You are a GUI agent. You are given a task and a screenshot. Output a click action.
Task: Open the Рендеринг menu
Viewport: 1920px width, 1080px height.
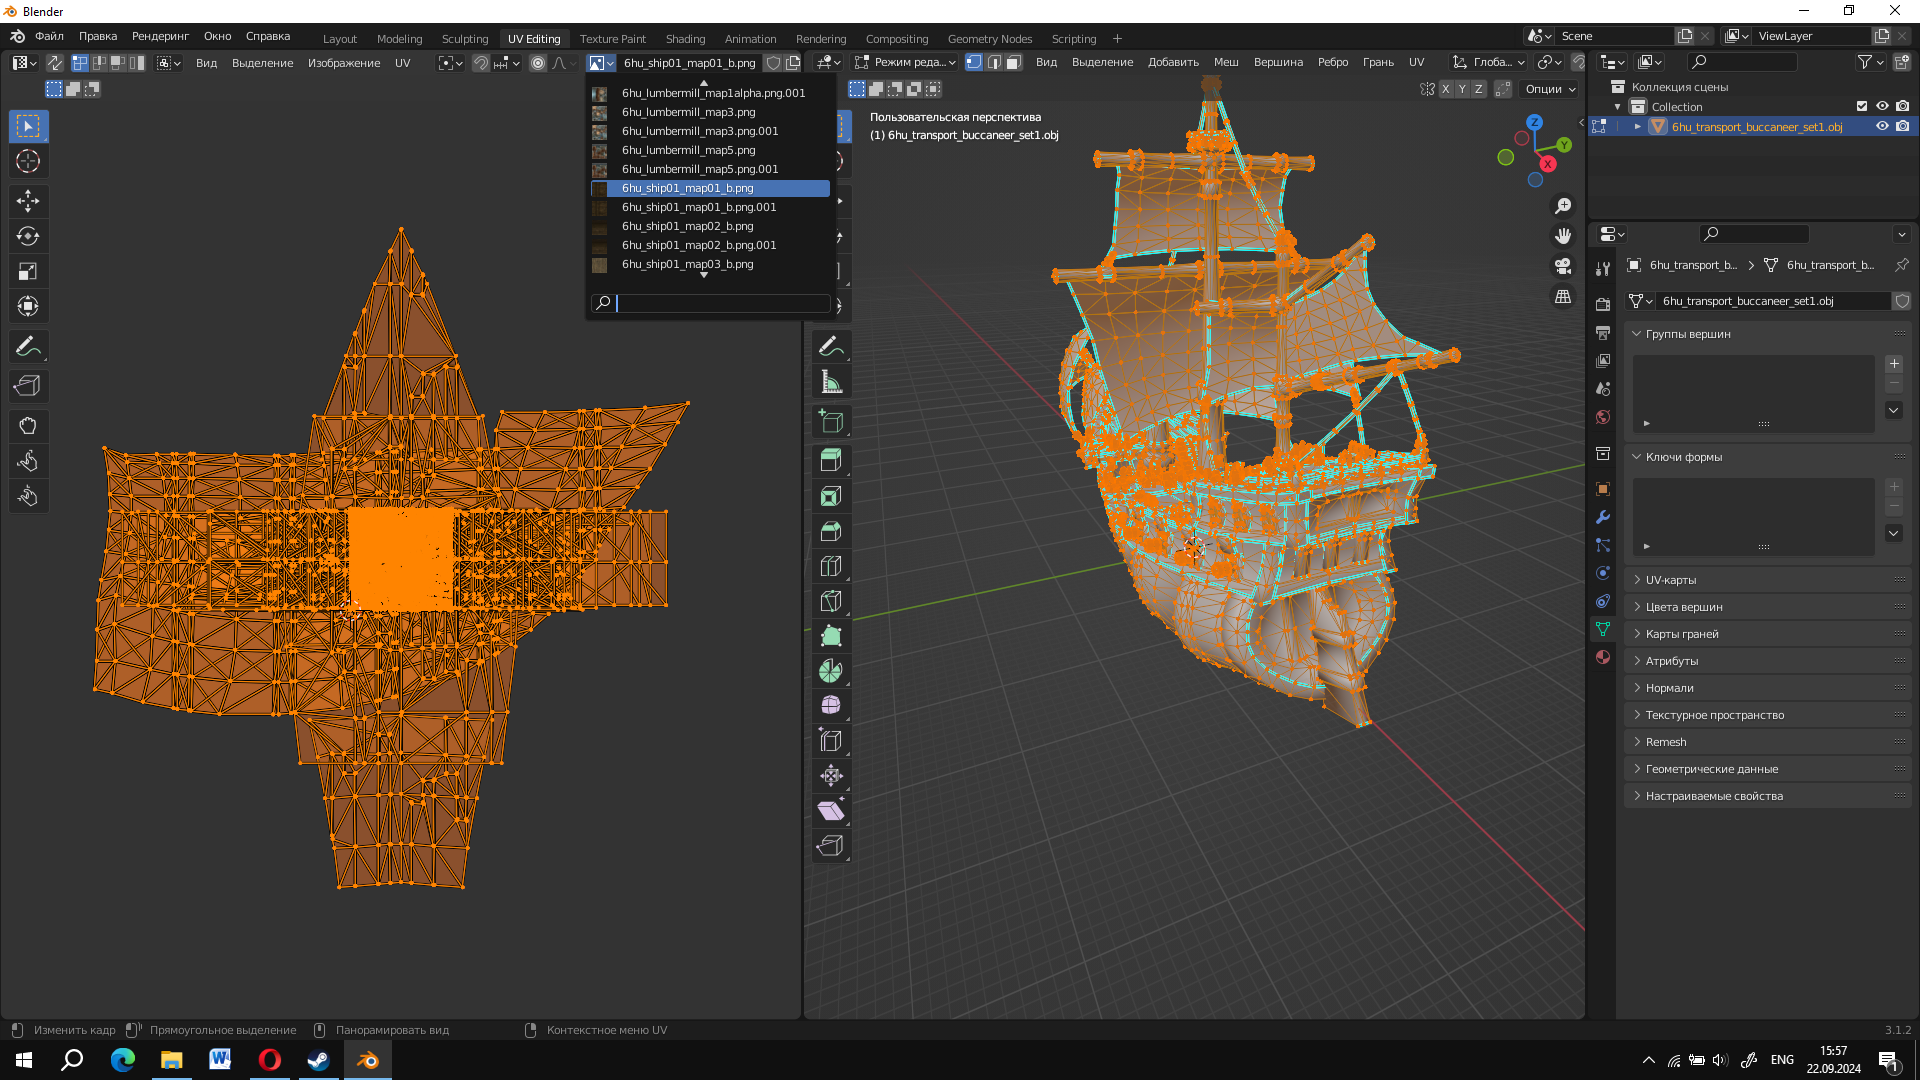click(160, 36)
